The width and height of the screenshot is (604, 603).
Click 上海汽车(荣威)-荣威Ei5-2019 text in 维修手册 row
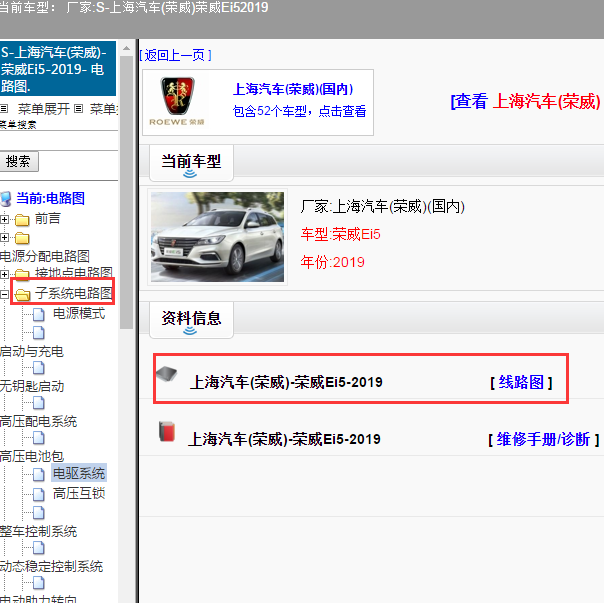[284, 439]
